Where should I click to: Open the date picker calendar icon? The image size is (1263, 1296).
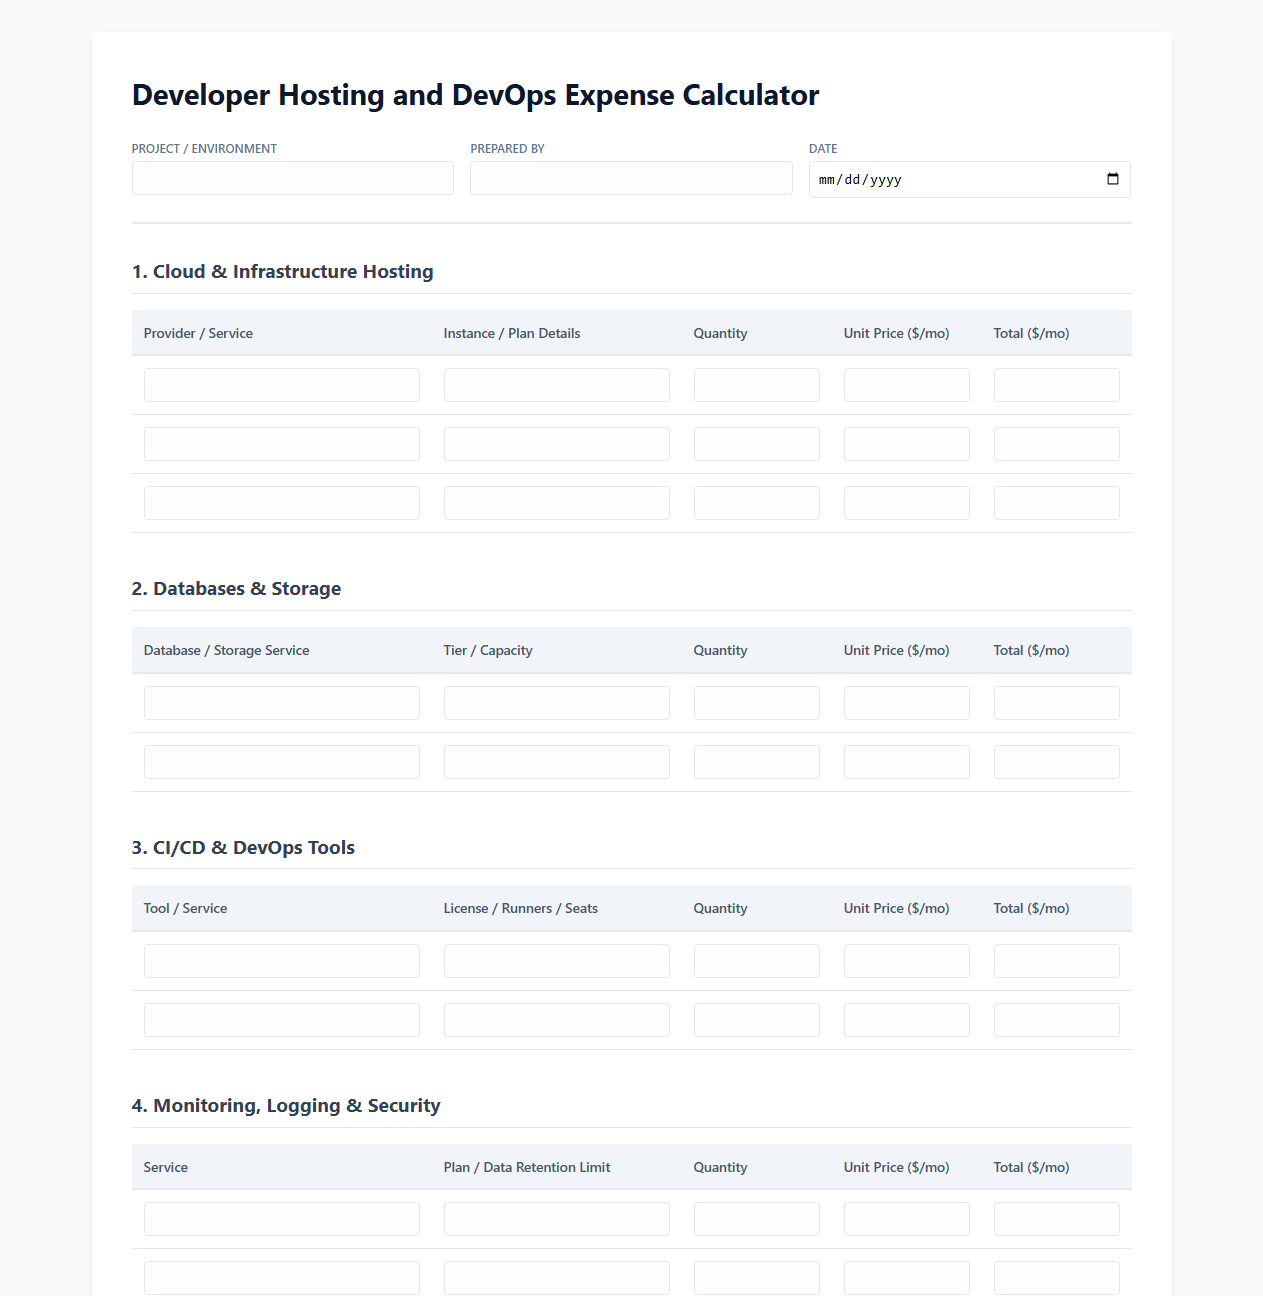click(1113, 179)
